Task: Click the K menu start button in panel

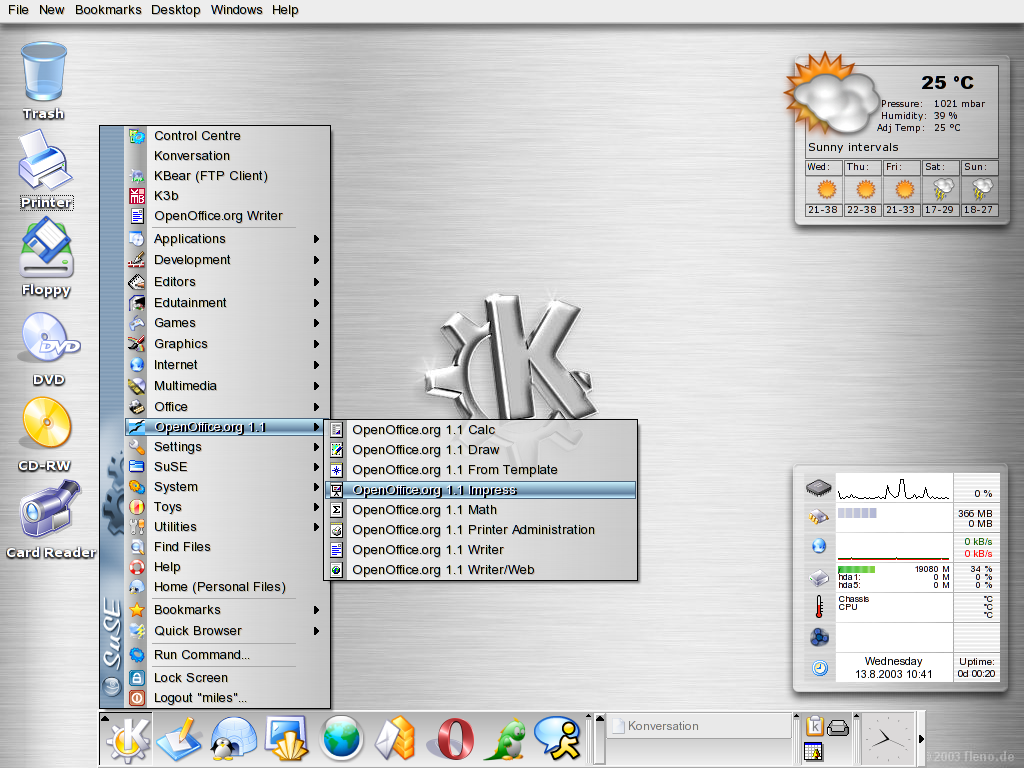Action: click(x=127, y=739)
